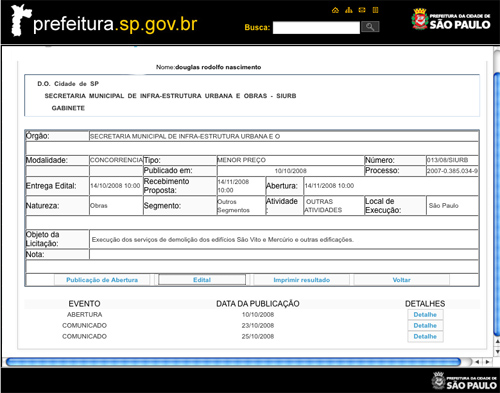Click the Voltar button
Viewport: 500px width, 393px height.
tap(401, 280)
